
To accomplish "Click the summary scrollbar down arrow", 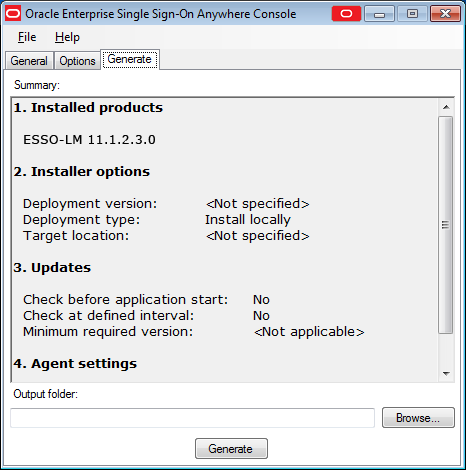I will [x=446, y=374].
